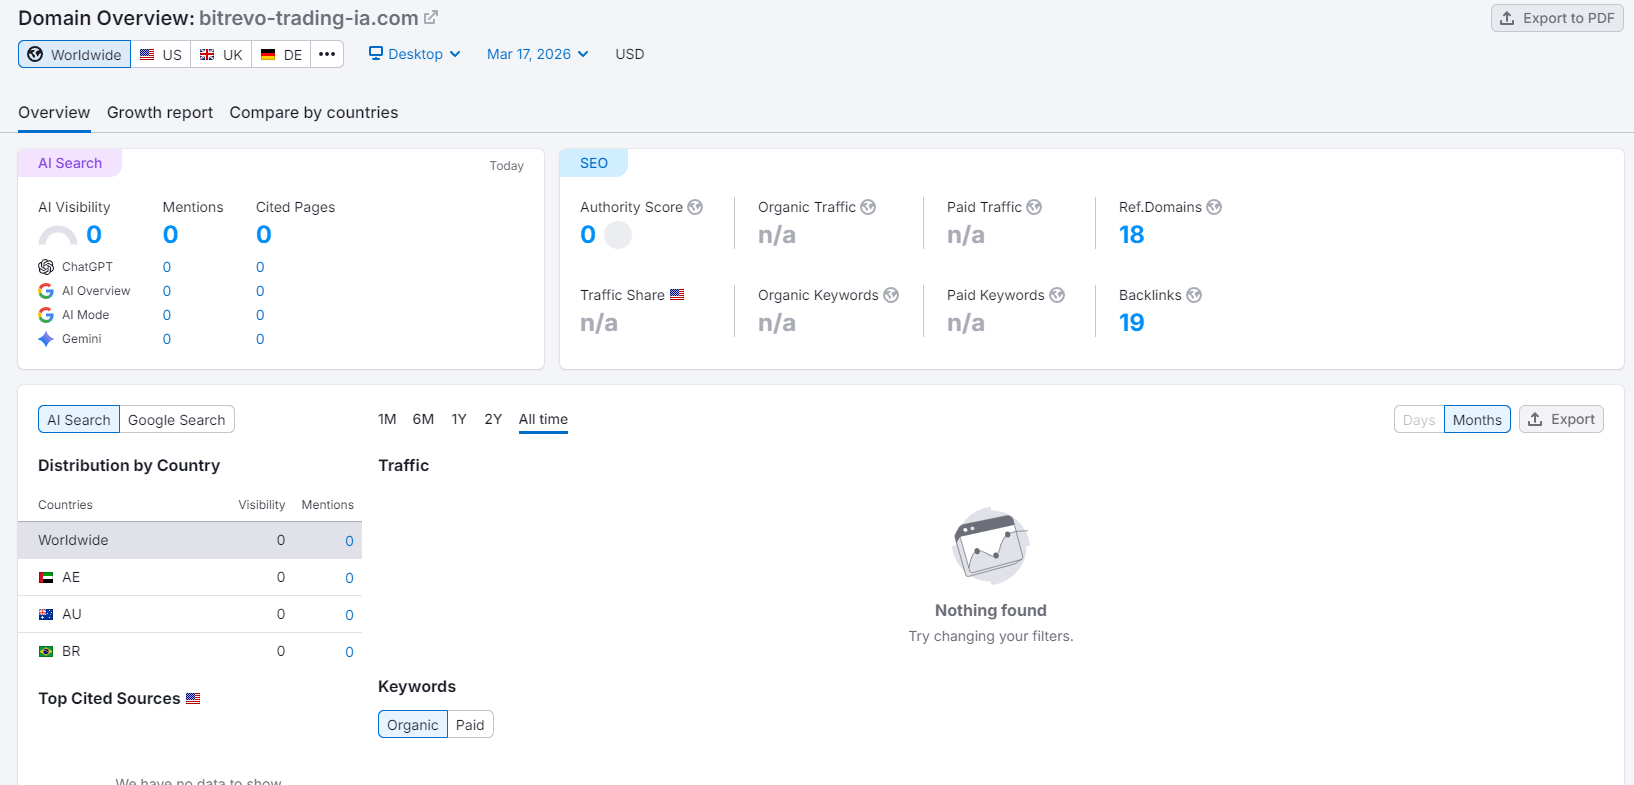Select the All time range
The image size is (1634, 785).
click(x=543, y=419)
